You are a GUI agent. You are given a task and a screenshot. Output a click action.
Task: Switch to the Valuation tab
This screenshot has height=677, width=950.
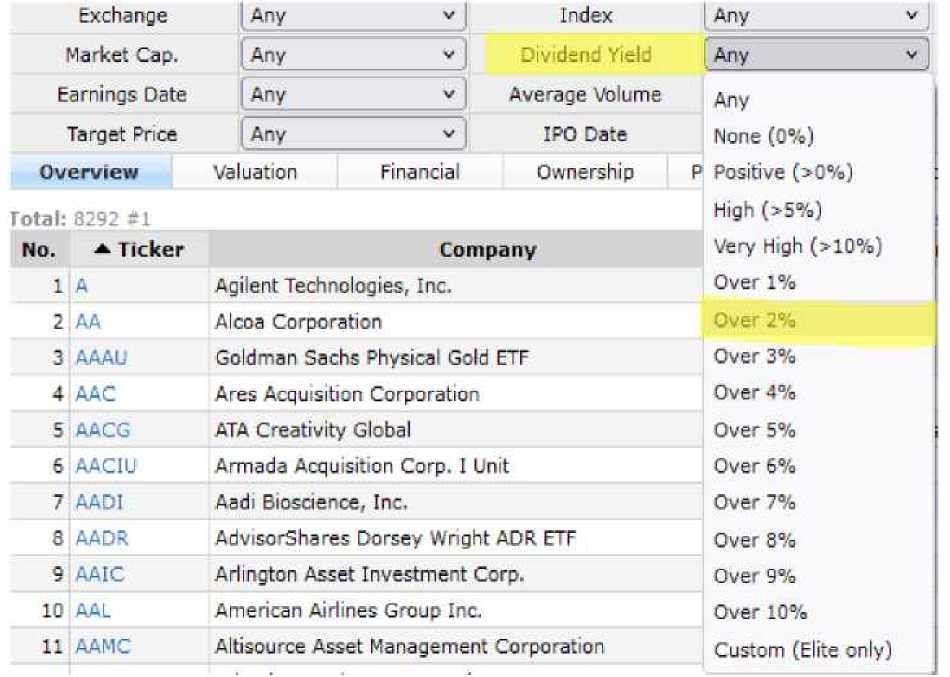tap(255, 172)
